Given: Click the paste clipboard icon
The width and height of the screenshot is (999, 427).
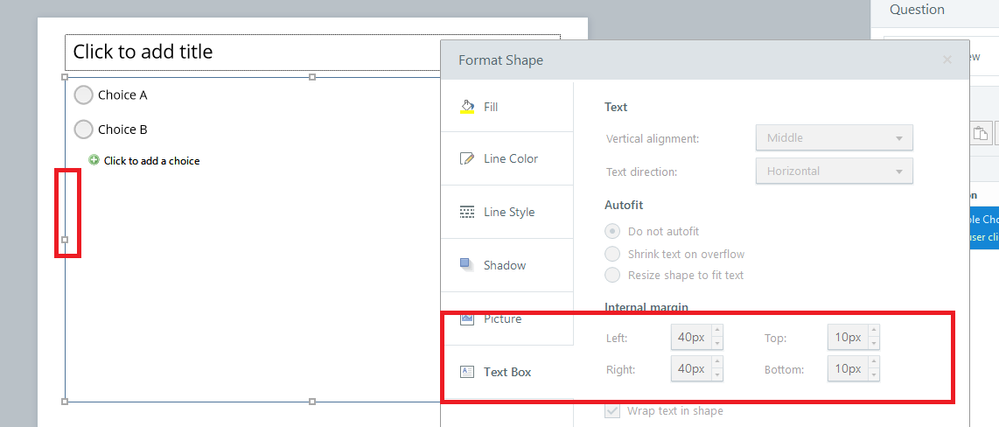Looking at the screenshot, I should (x=982, y=134).
